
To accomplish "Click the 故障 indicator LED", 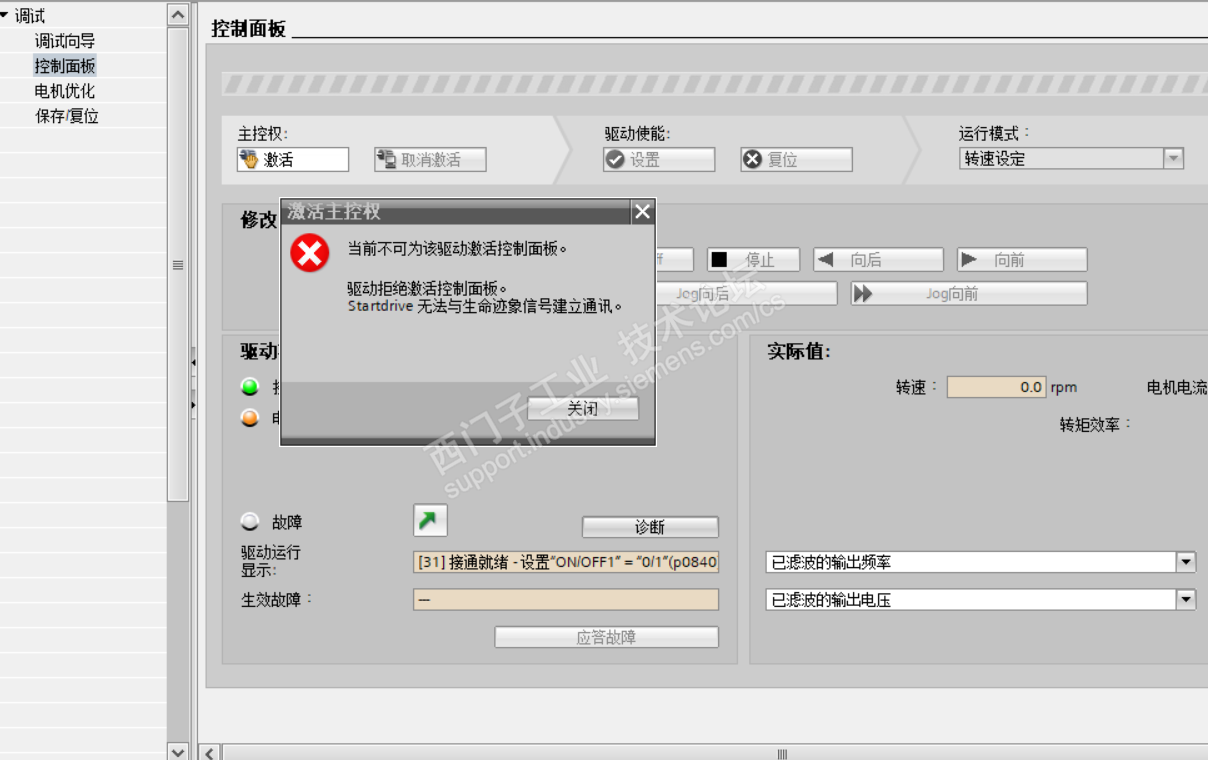I will point(250,521).
